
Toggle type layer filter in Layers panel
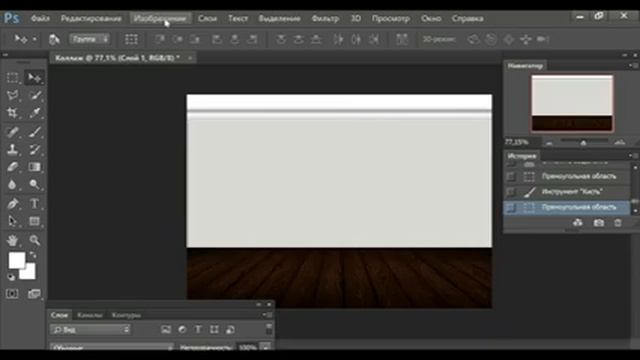[198, 330]
